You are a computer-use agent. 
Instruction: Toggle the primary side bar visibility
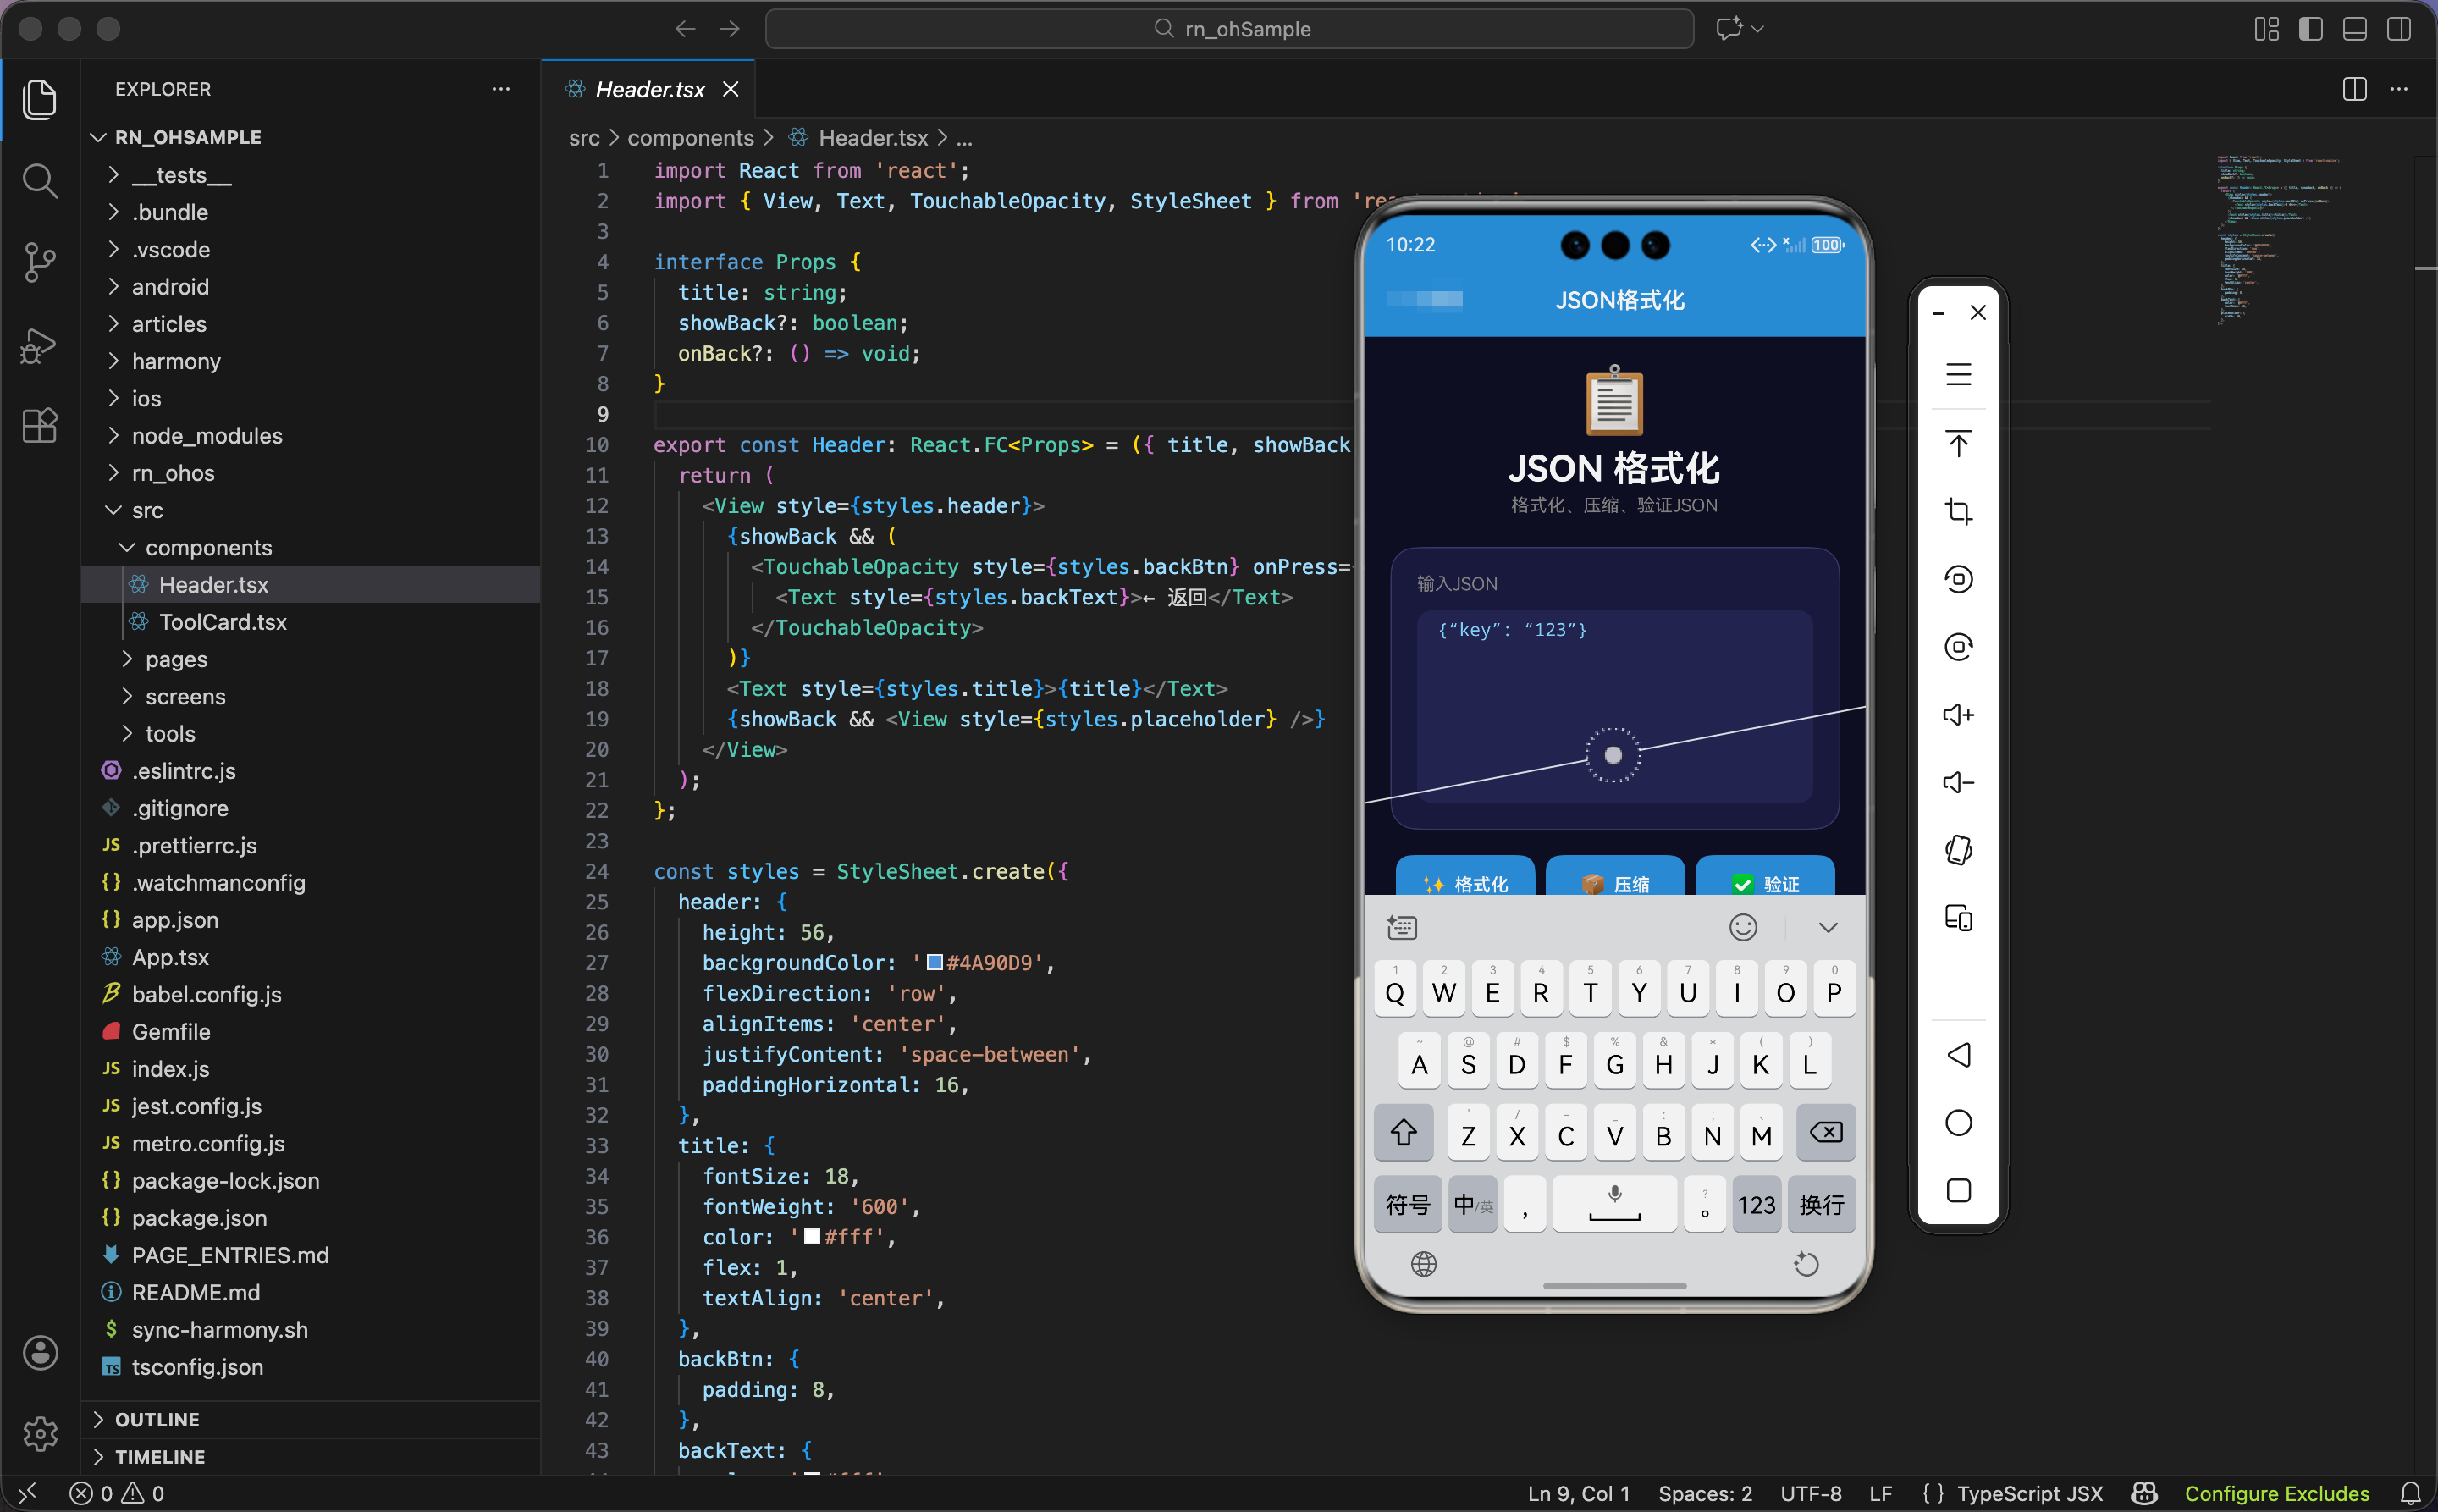coord(2310,29)
